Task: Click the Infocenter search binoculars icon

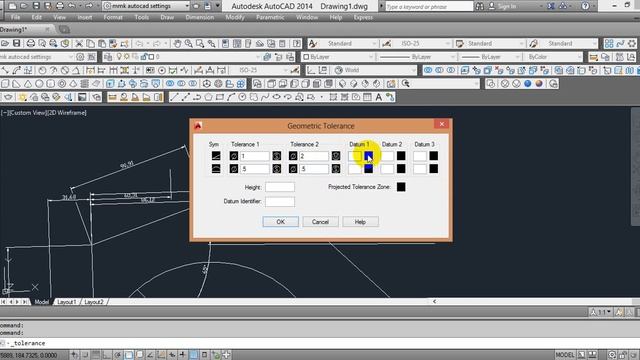Action: pyautogui.click(x=480, y=6)
